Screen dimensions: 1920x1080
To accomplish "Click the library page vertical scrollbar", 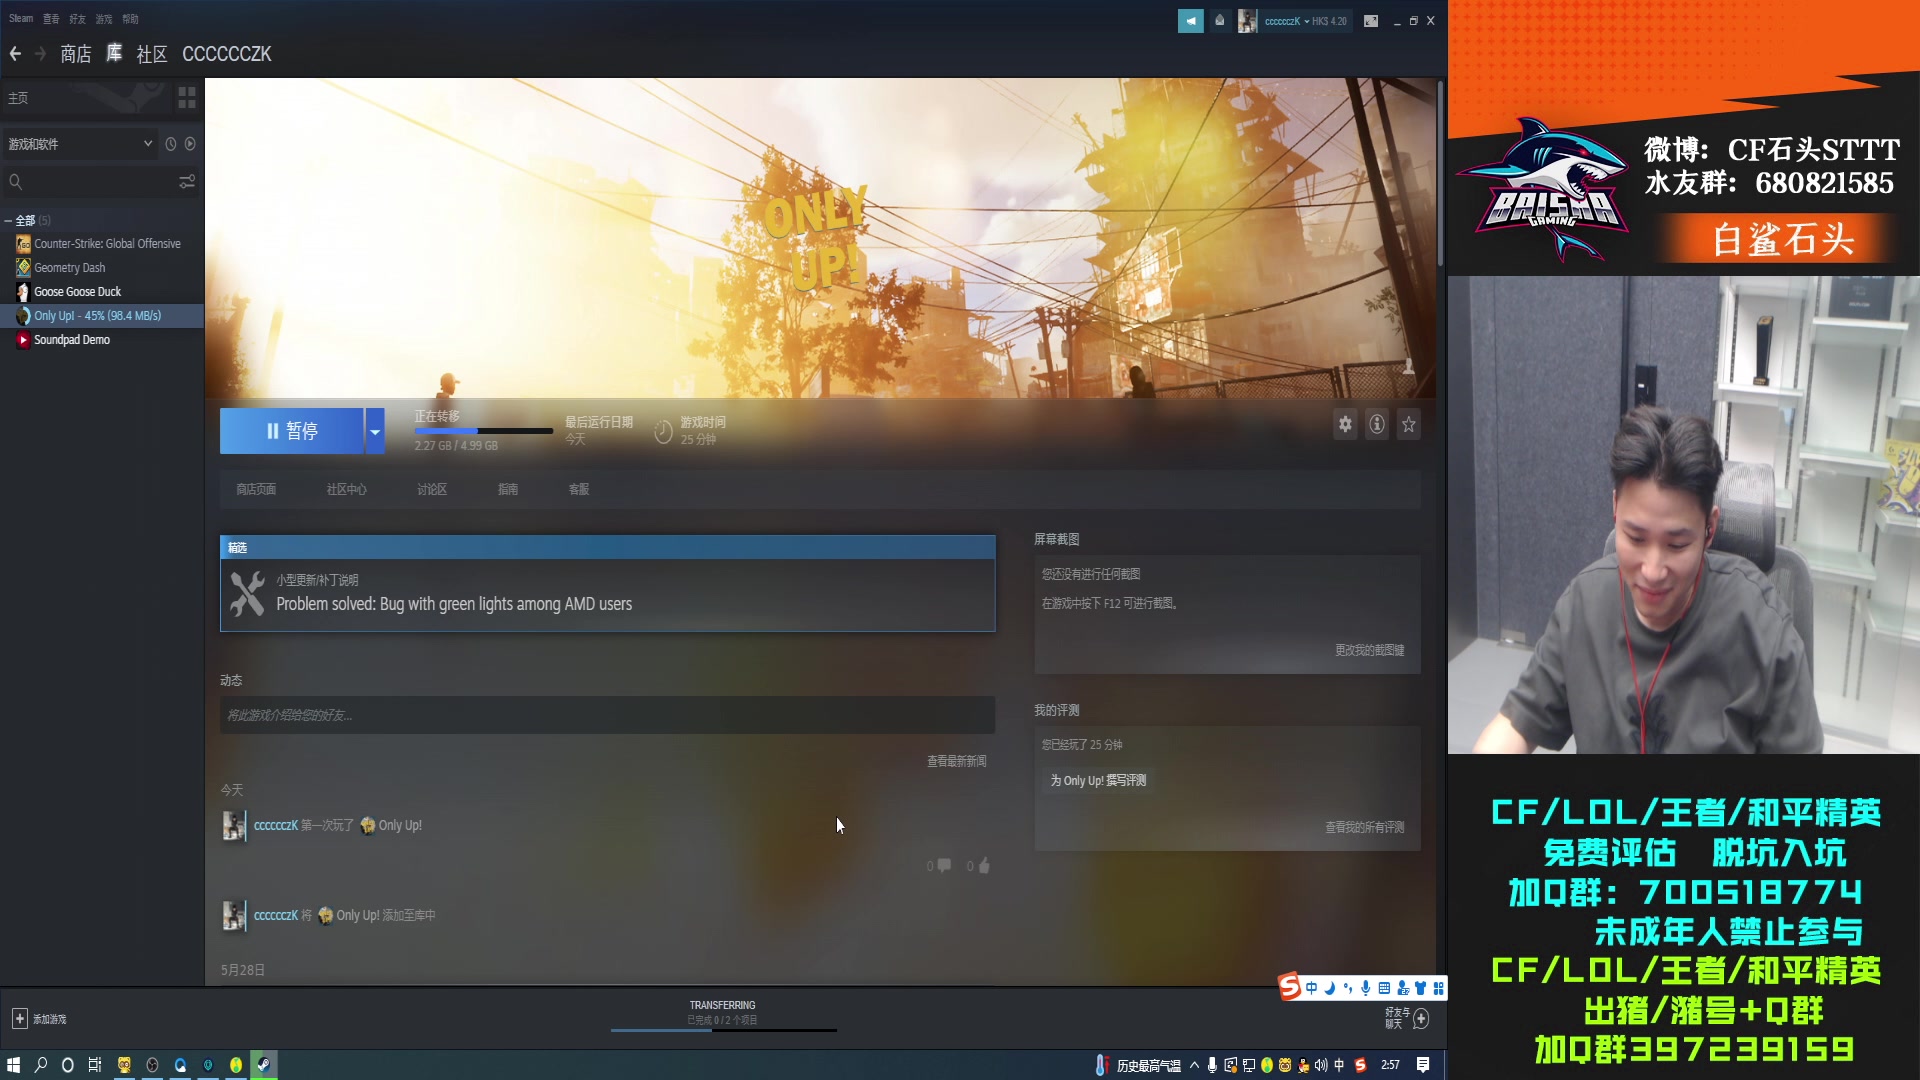I will tap(1440, 173).
